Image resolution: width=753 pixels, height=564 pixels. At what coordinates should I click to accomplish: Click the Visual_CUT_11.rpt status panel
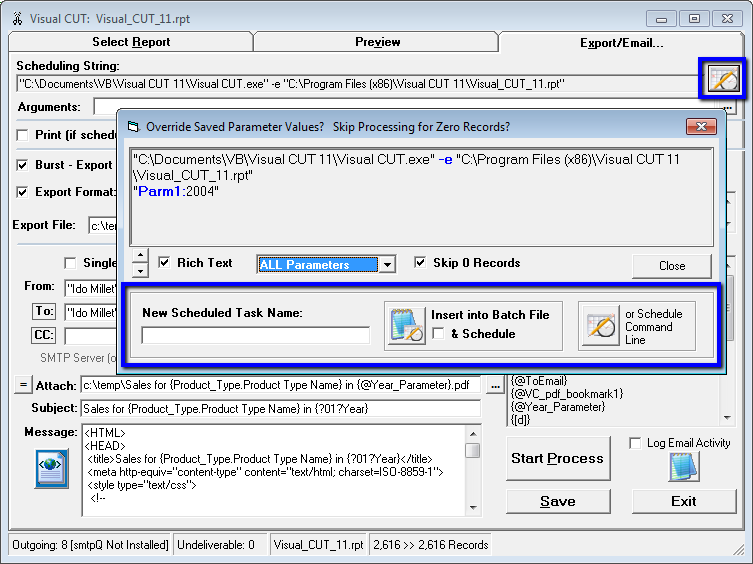tap(318, 545)
